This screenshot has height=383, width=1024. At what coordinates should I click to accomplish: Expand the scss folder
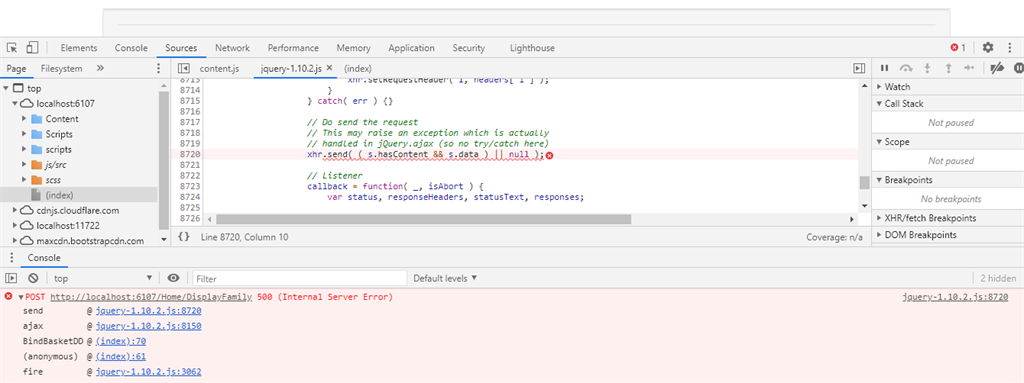point(24,180)
